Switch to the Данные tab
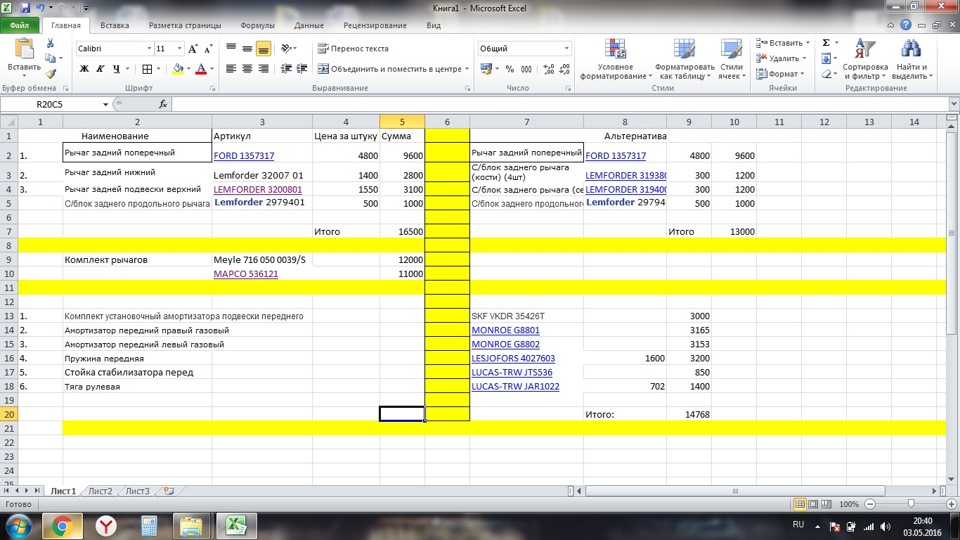This screenshot has width=960, height=540. (309, 26)
